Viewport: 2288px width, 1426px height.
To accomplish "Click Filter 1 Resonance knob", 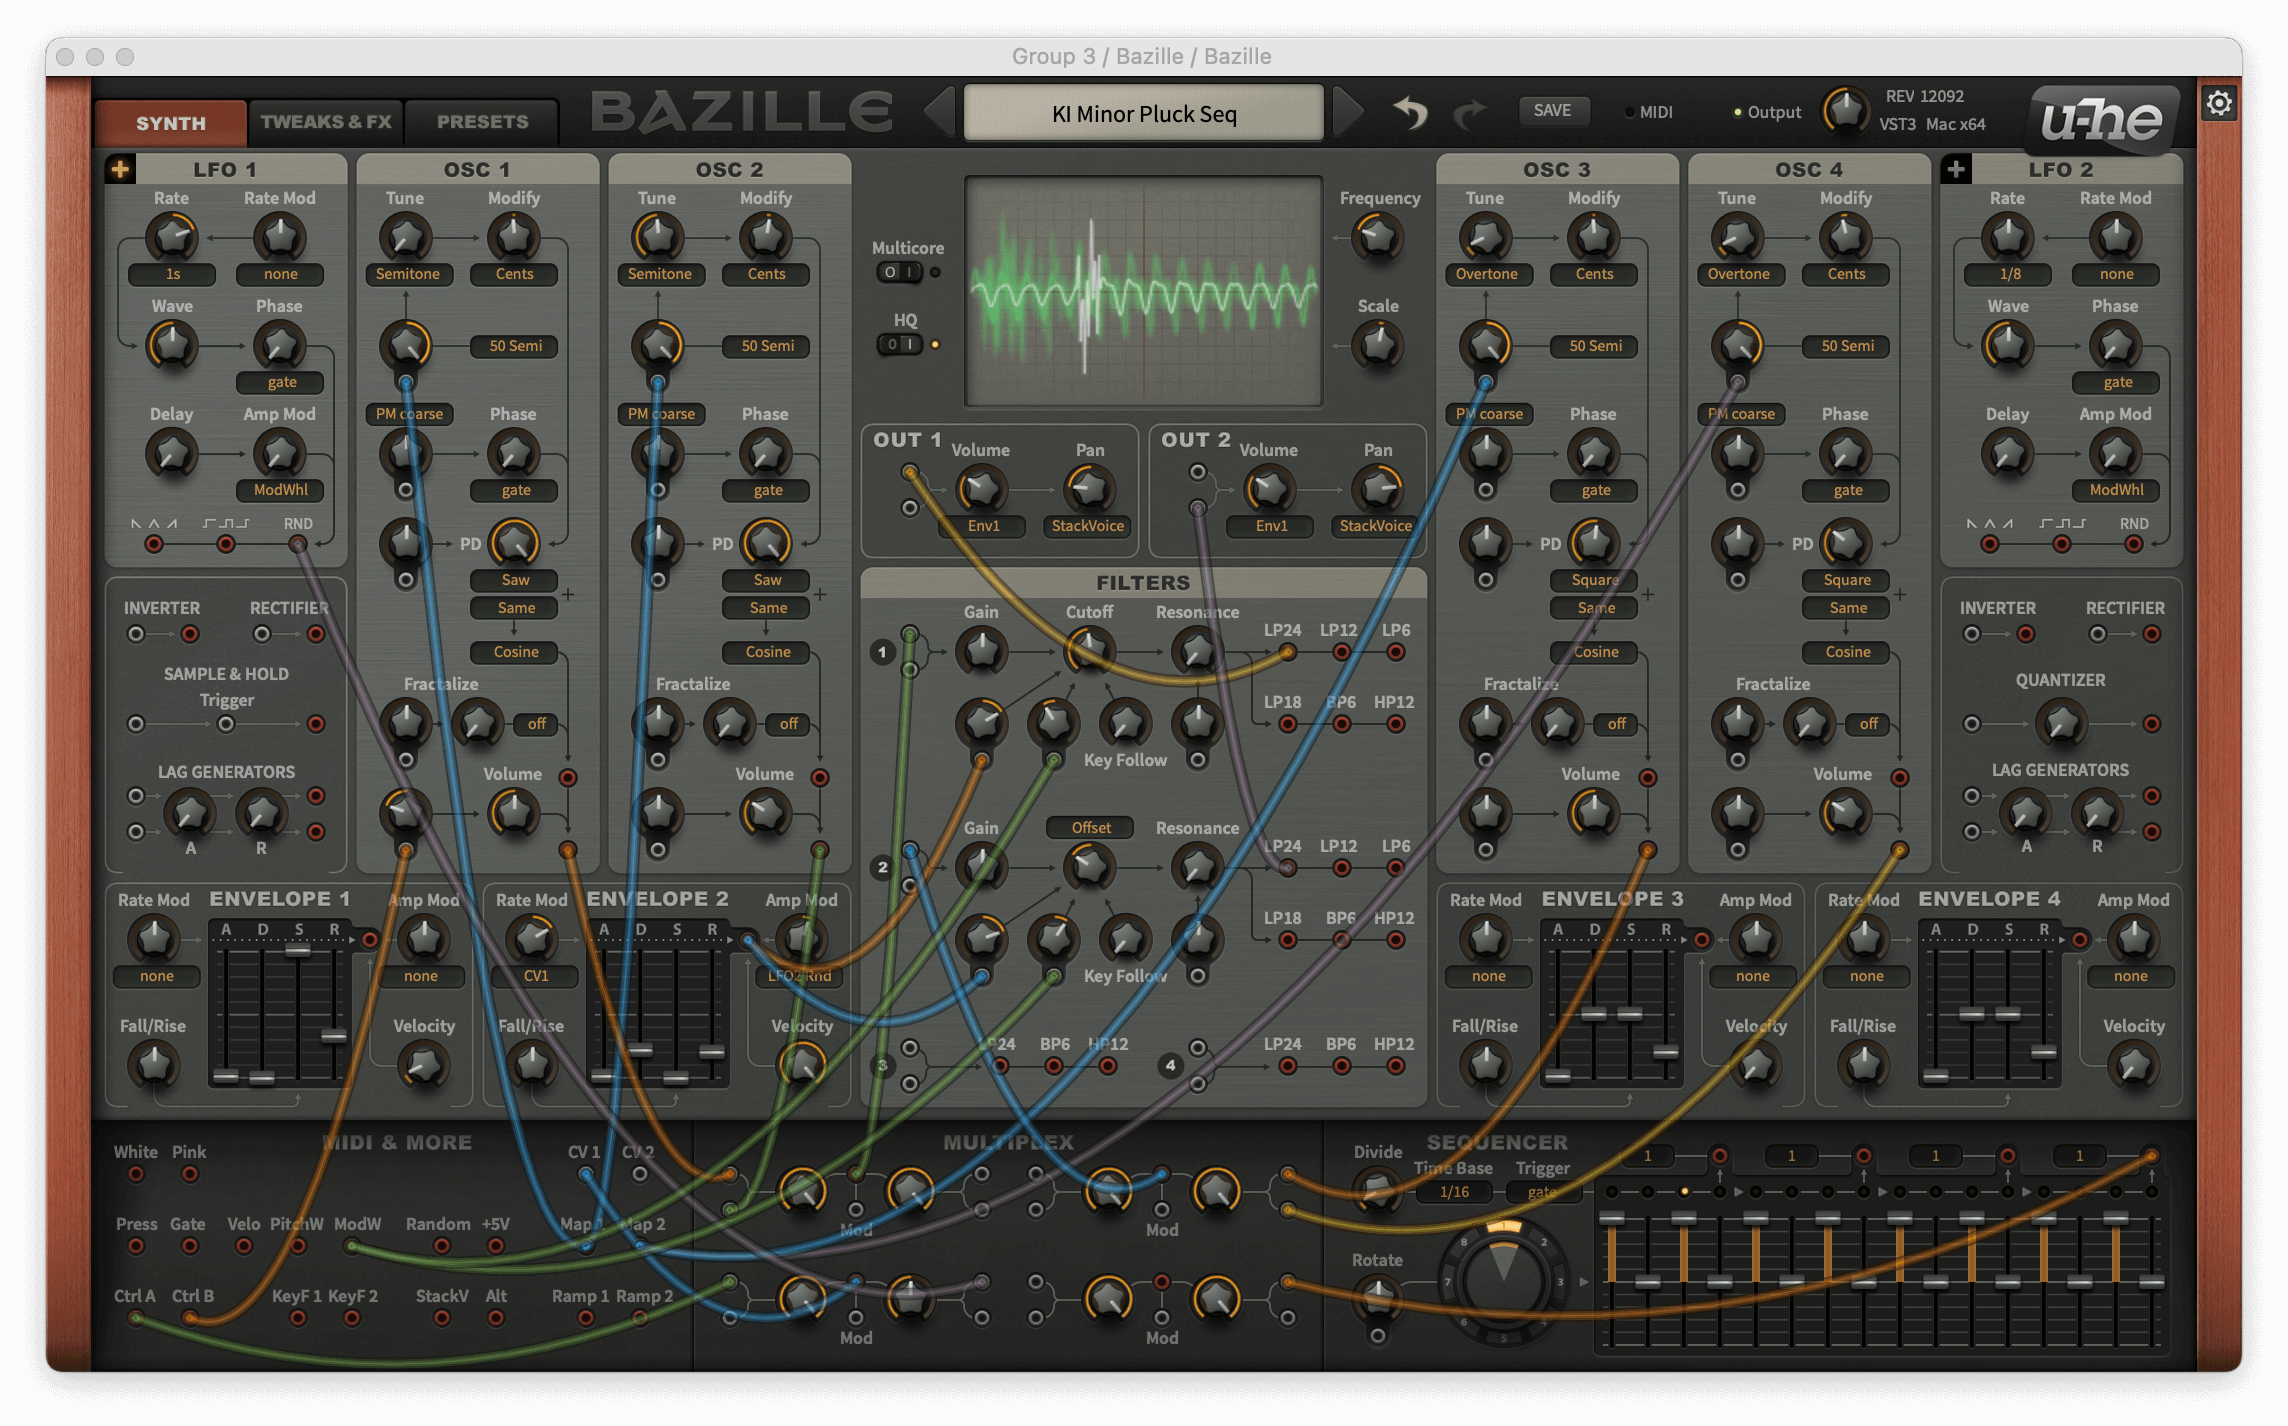I will point(1197,651).
